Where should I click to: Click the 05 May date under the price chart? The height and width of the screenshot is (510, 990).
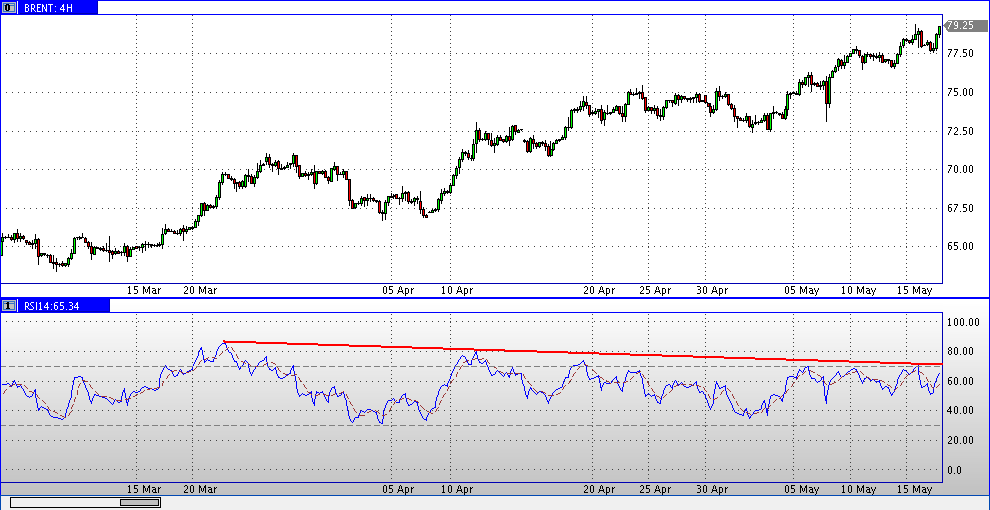[802, 290]
